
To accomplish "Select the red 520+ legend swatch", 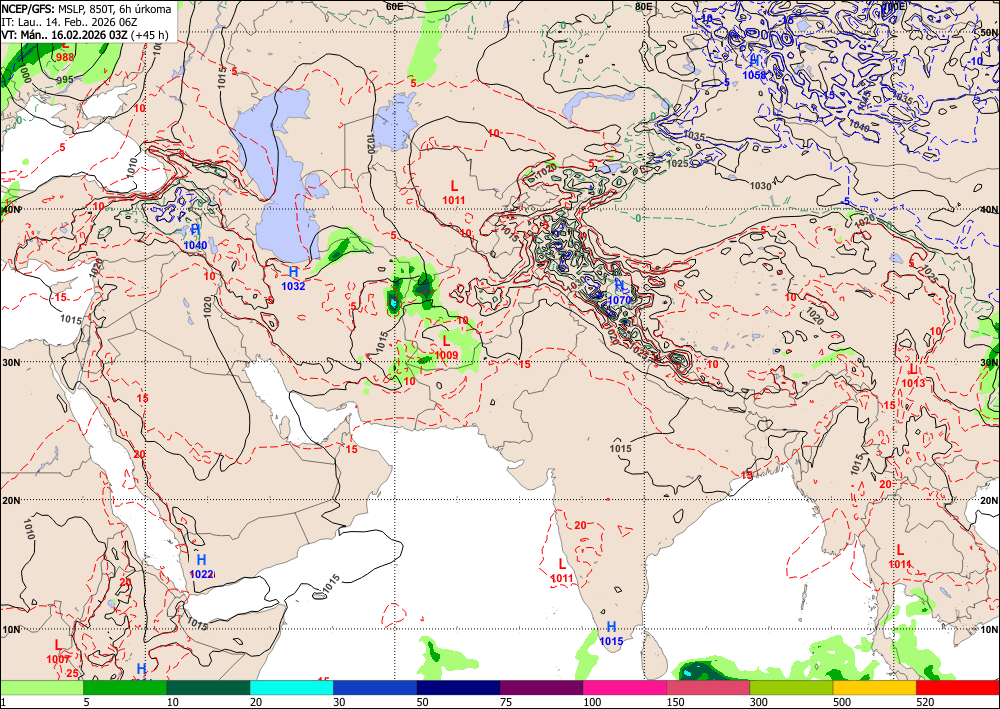I will tap(958, 688).
